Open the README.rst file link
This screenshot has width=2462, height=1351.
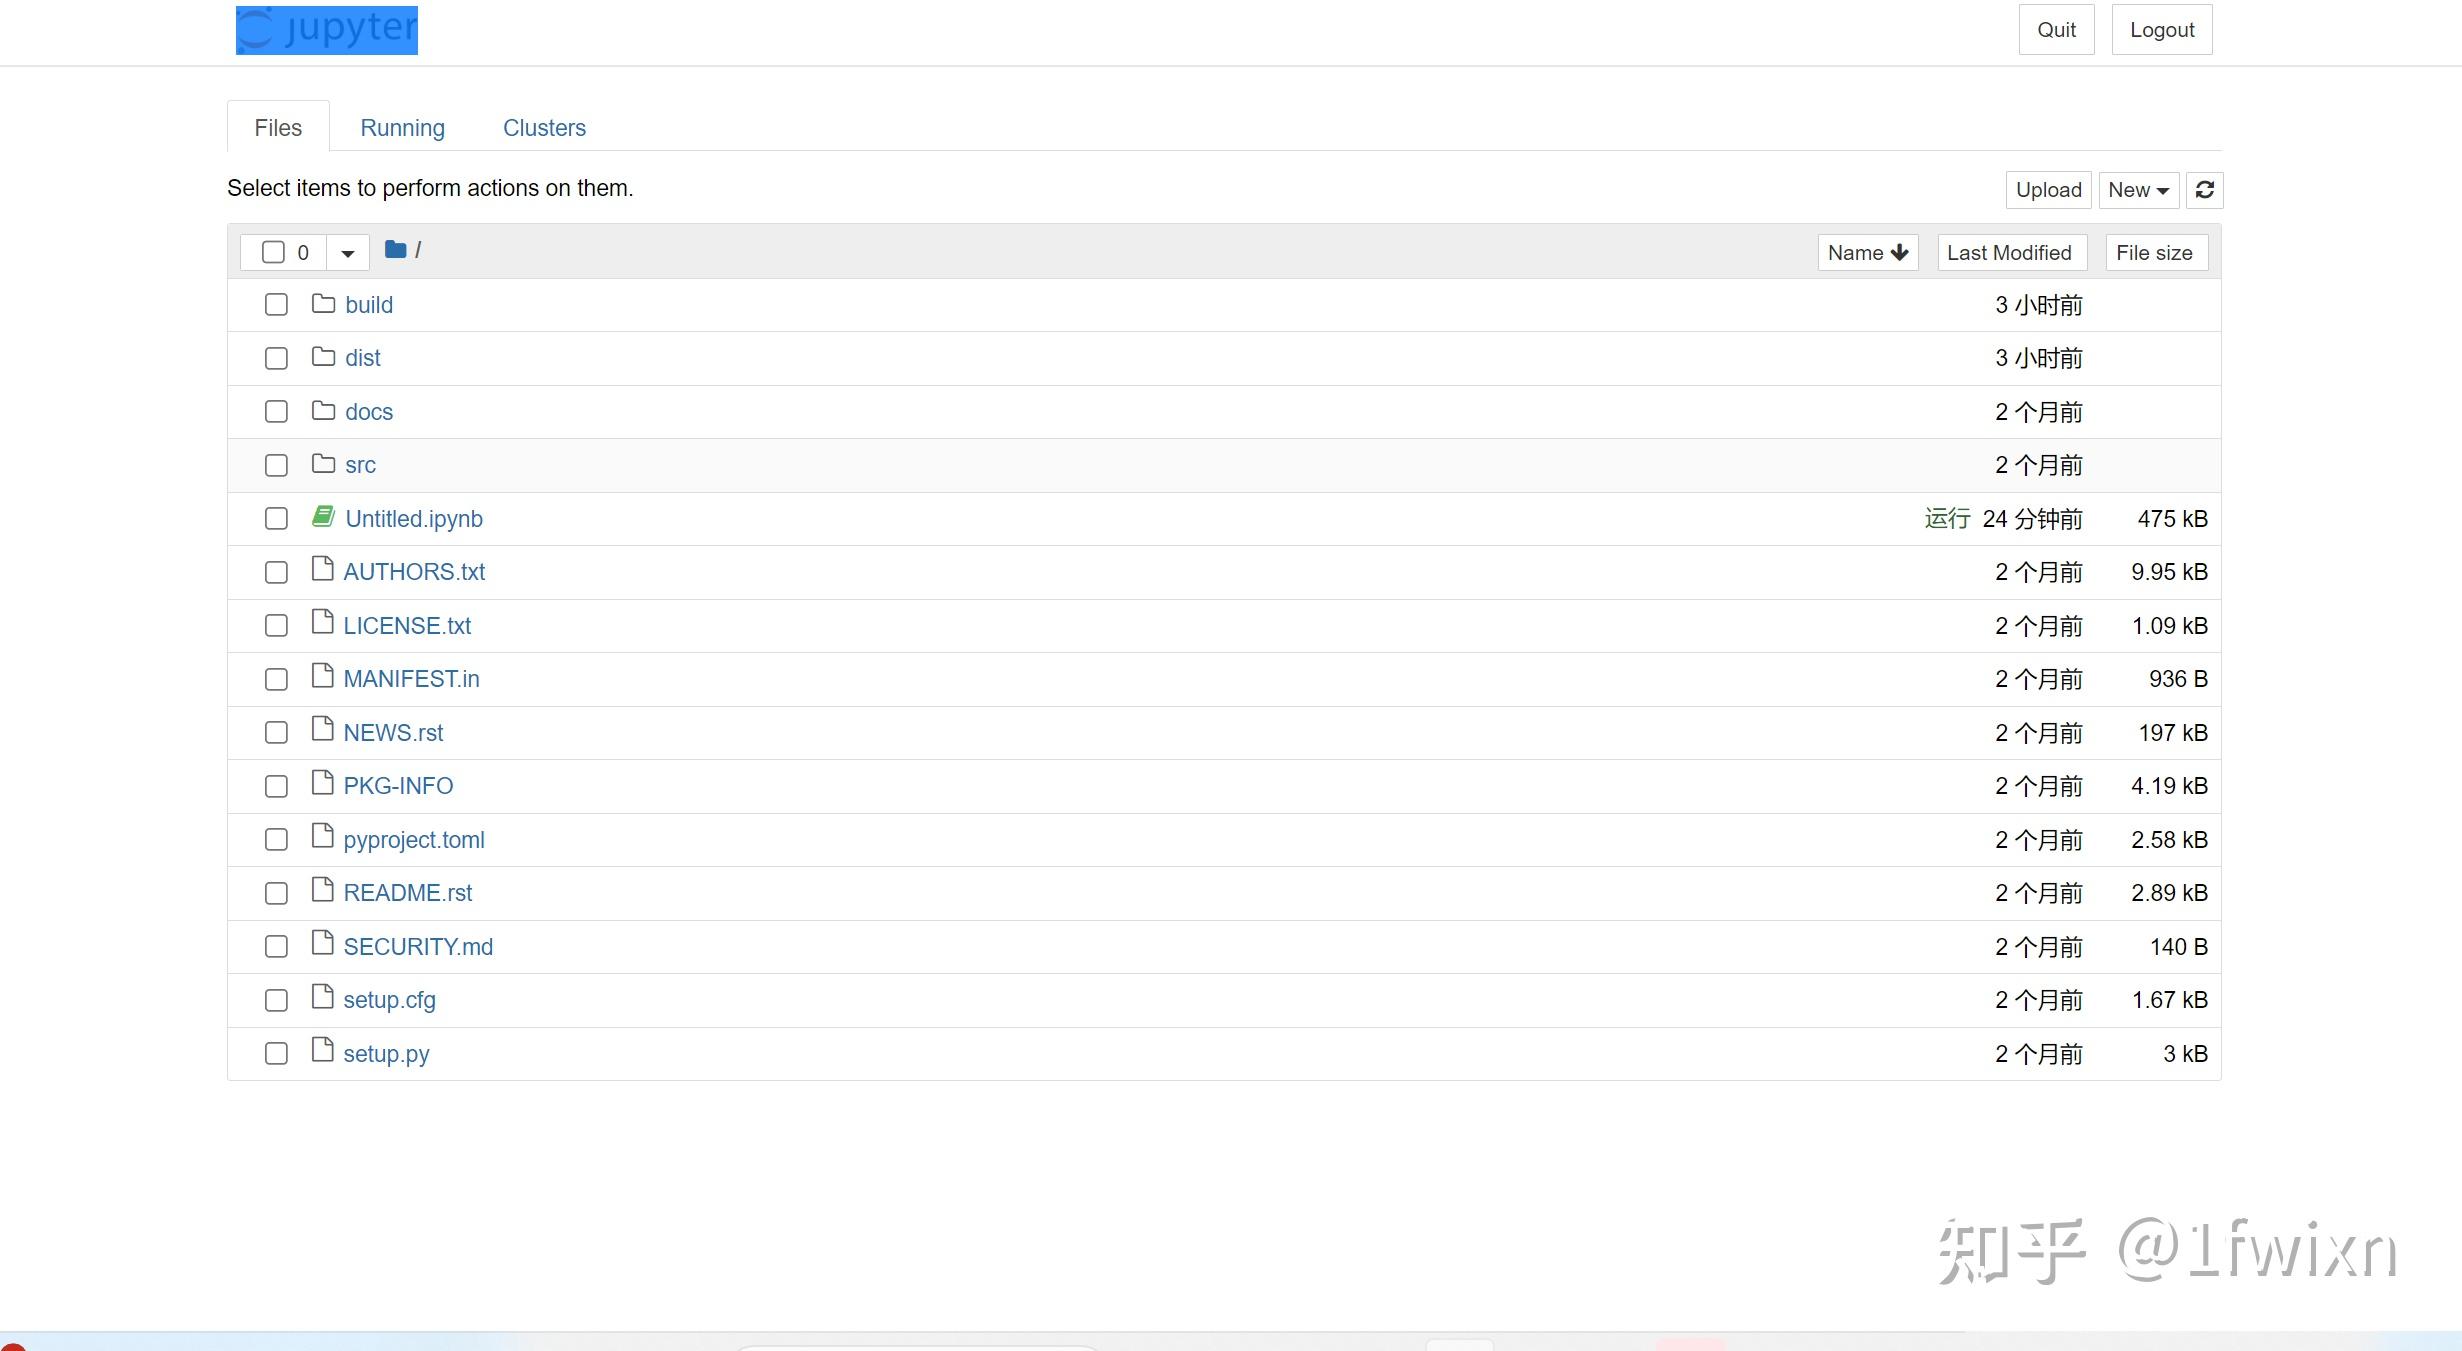tap(407, 893)
